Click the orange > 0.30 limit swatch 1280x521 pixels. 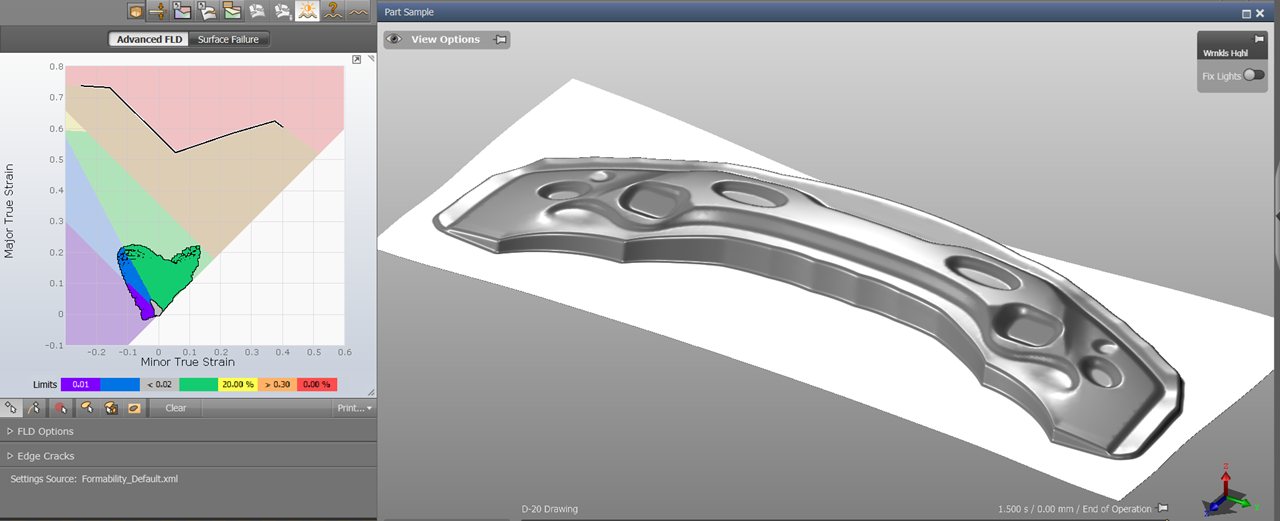pos(278,384)
